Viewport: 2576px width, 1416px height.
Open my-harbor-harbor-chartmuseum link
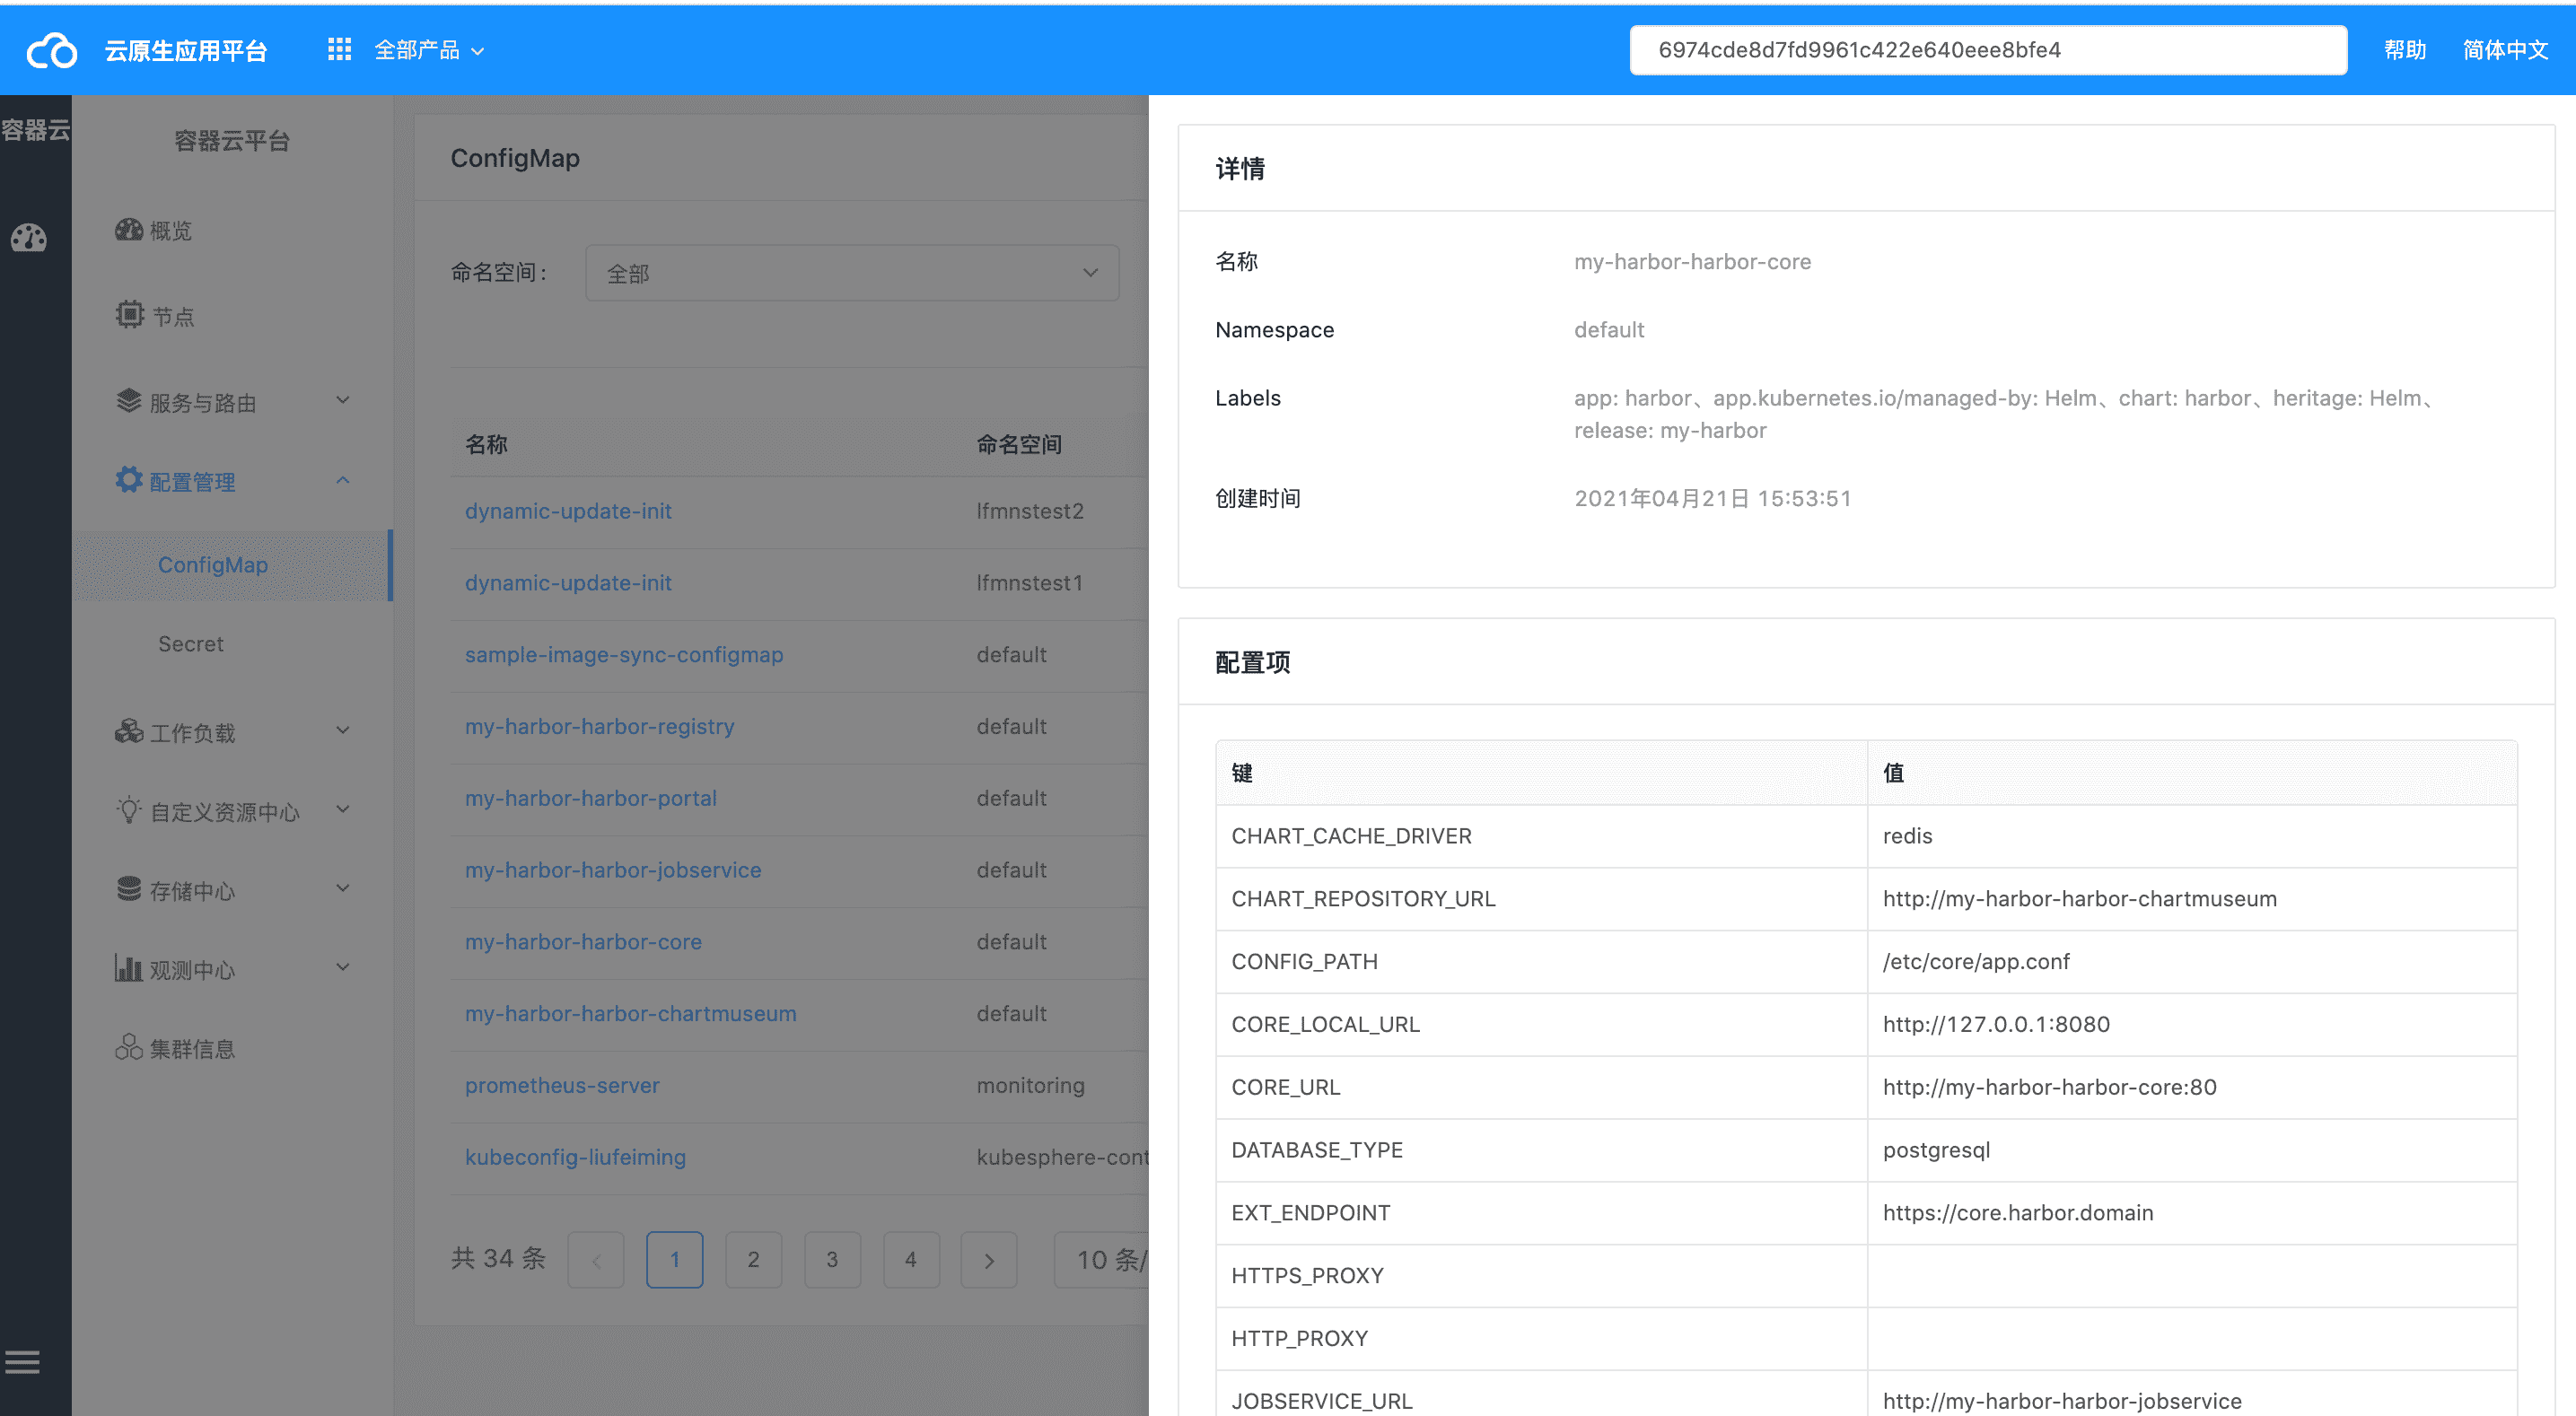(631, 1014)
